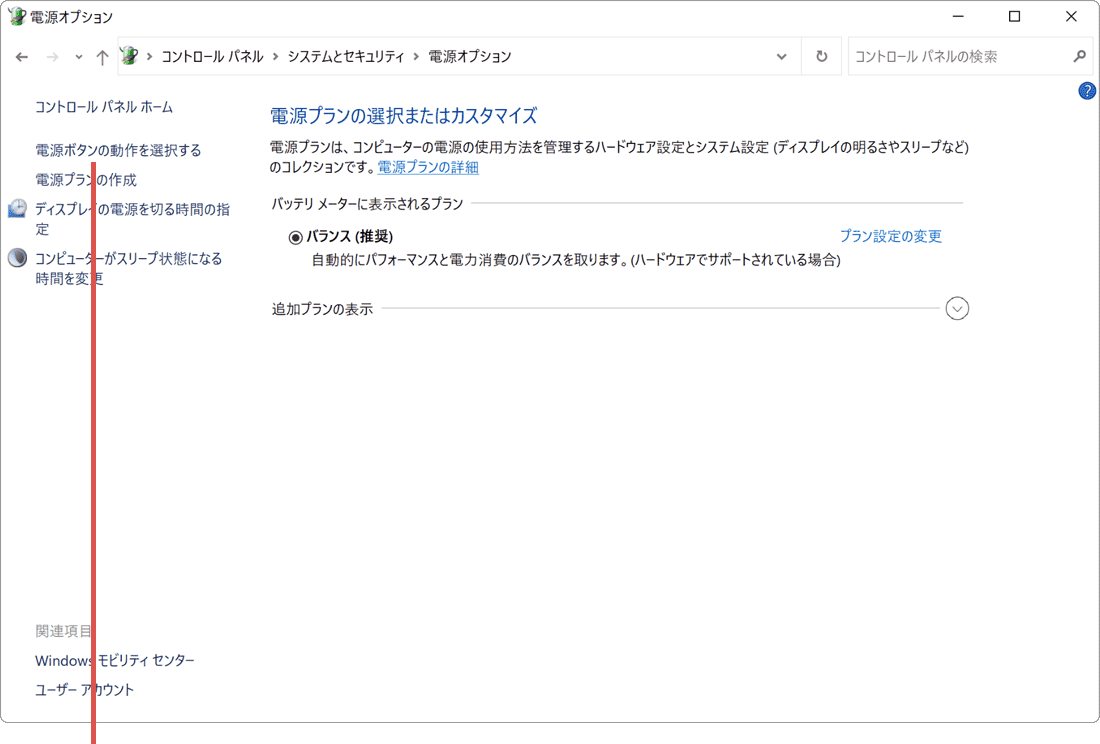1100x744 pixels.
Task: Click the up arrow to go to システムとセキュリティ
Action: coord(102,57)
